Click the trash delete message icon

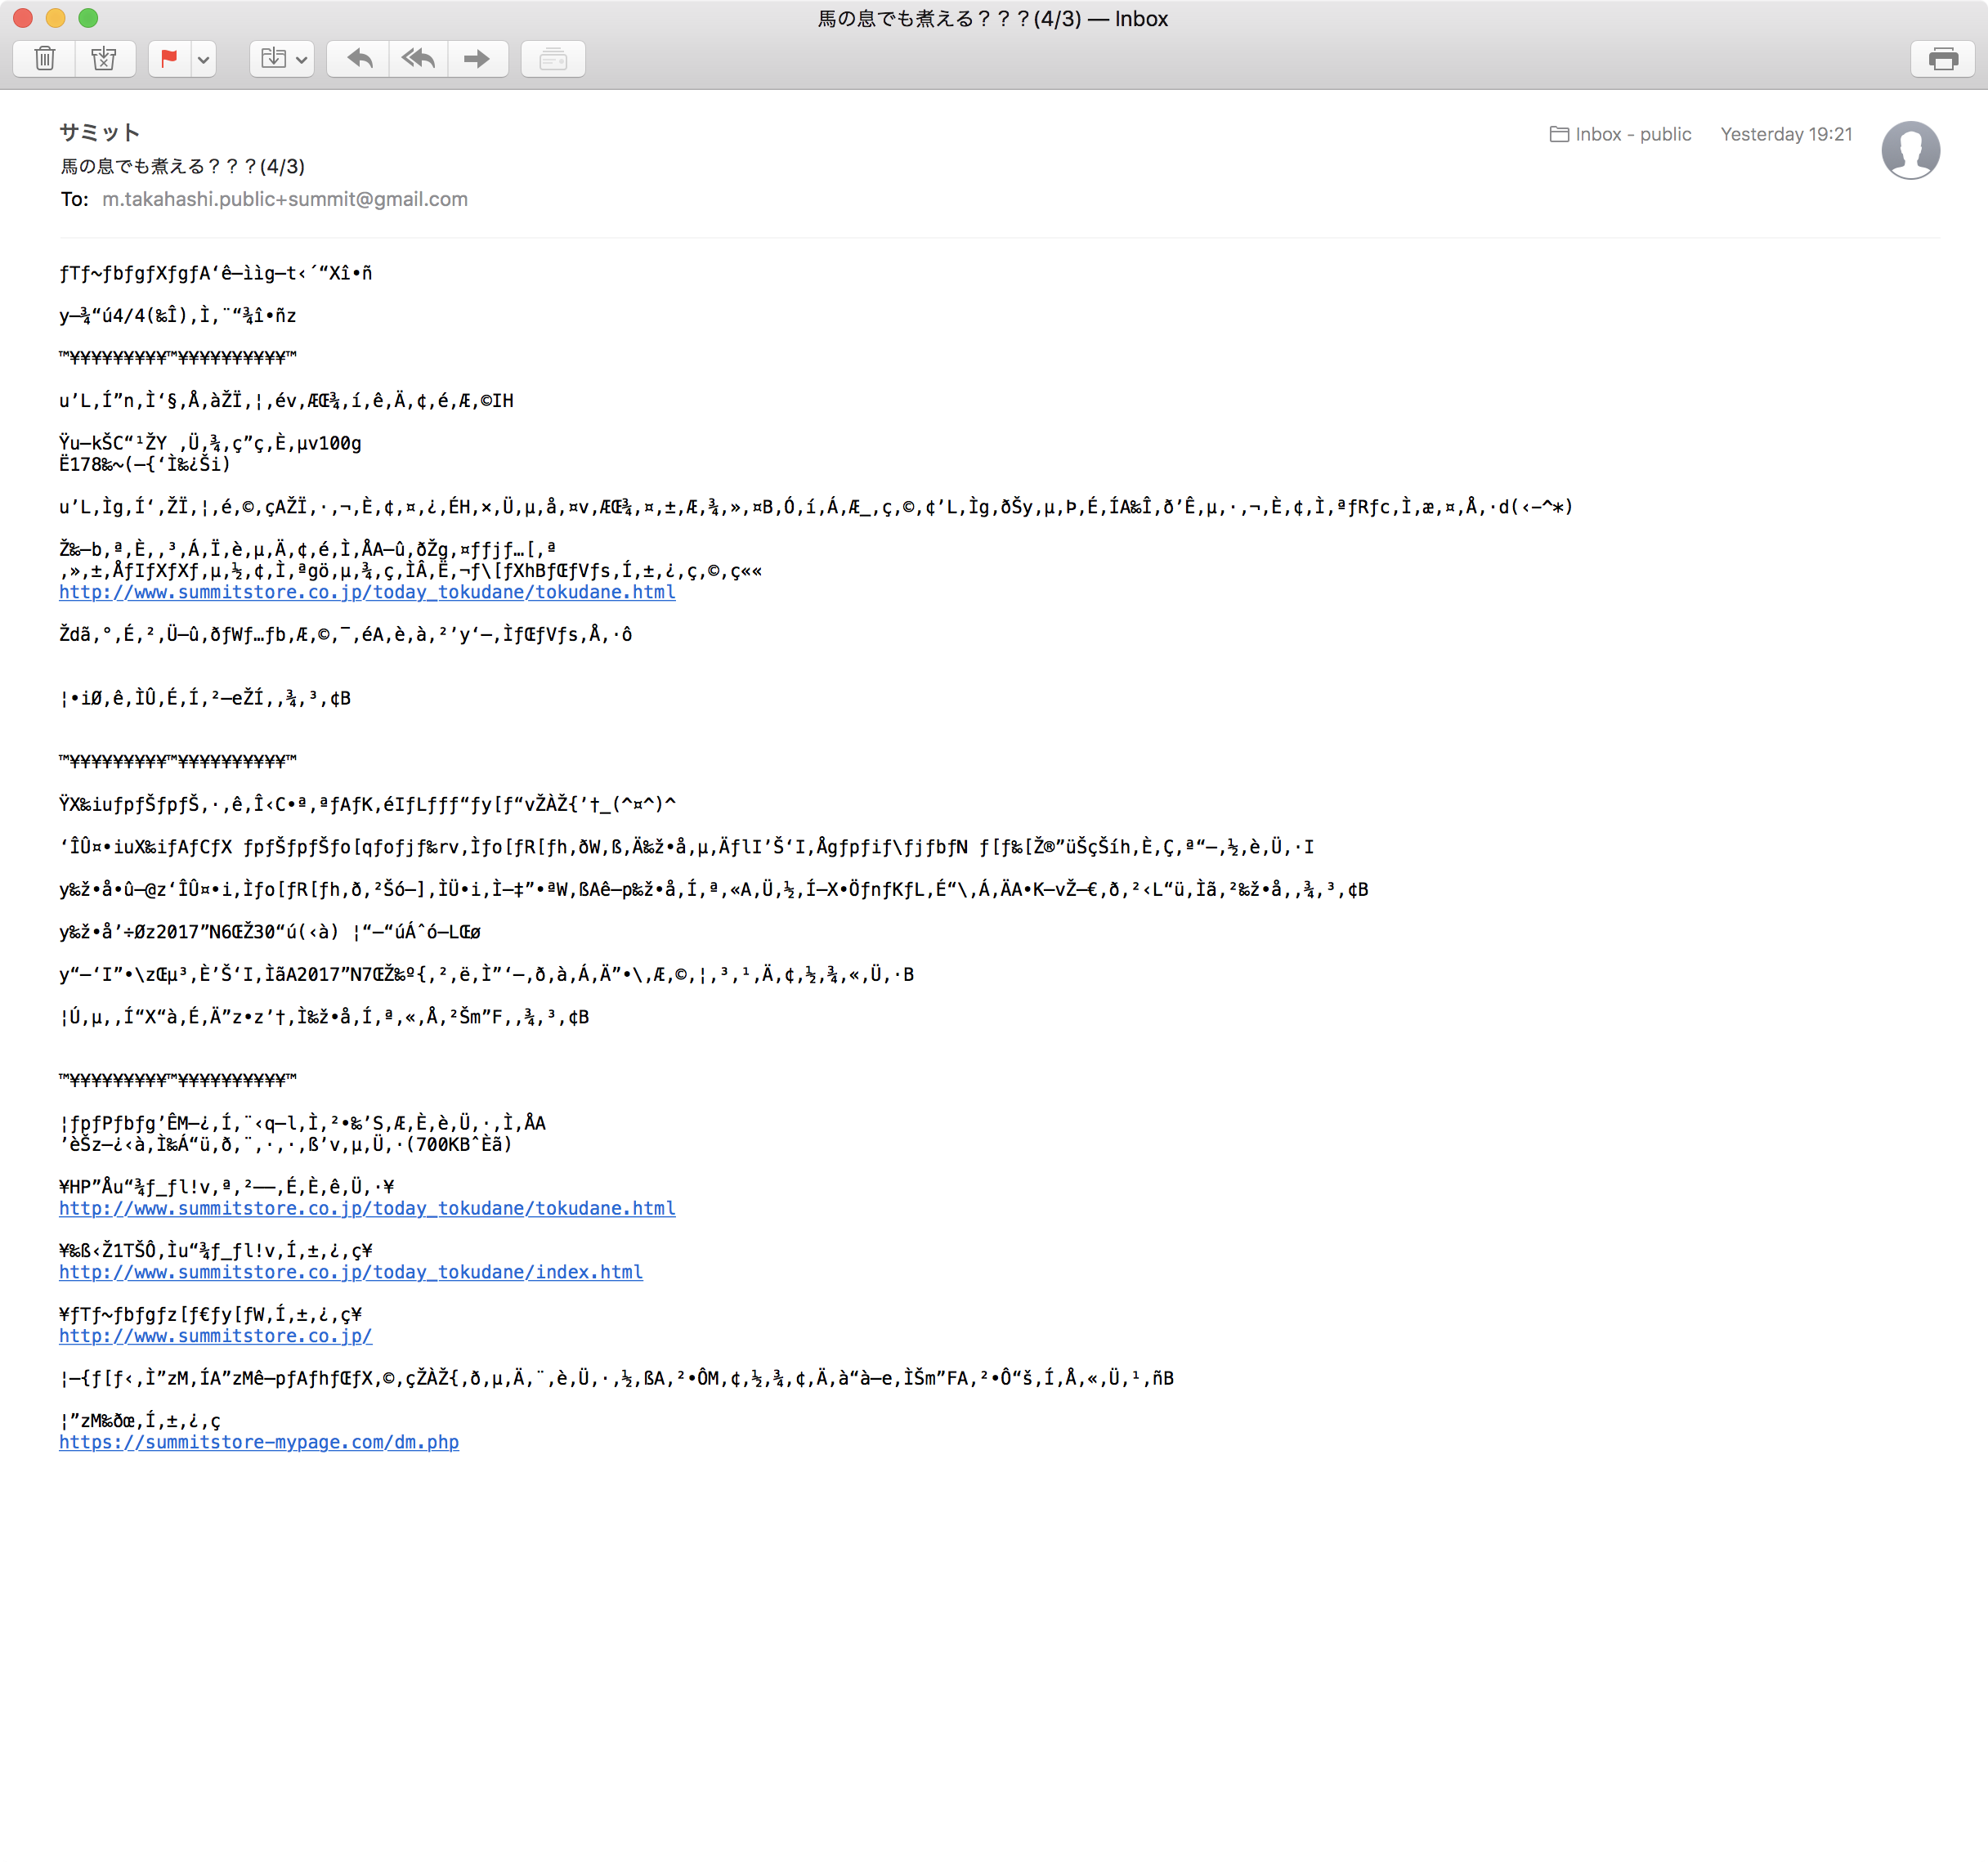pyautogui.click(x=44, y=59)
